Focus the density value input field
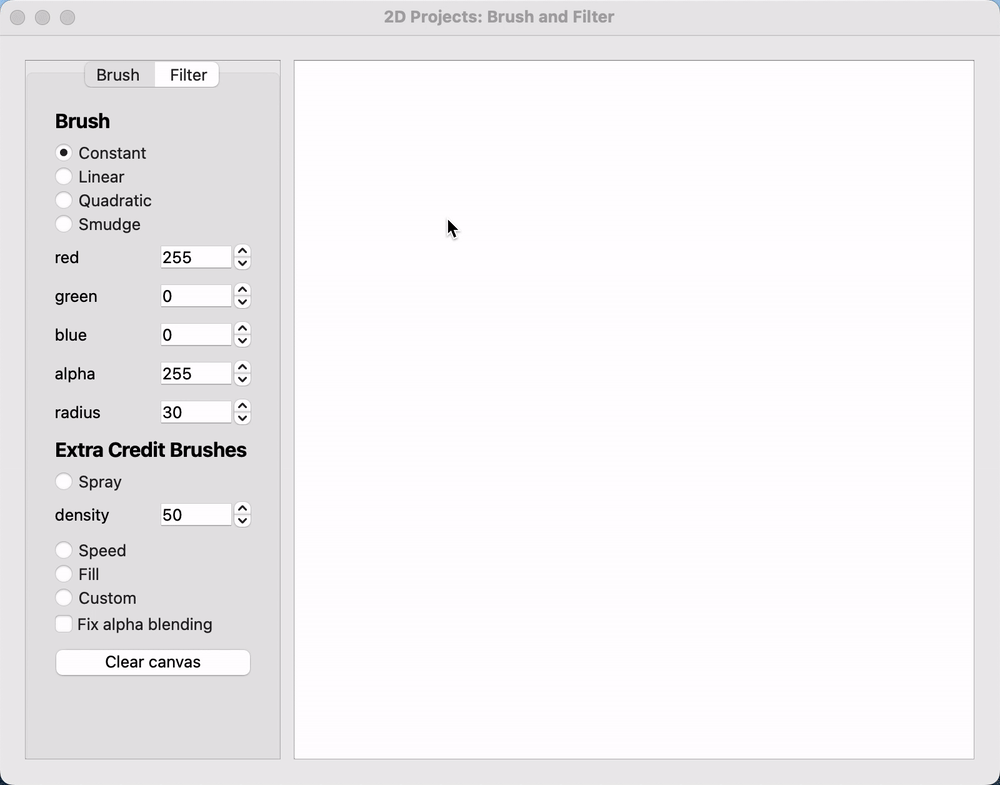 [x=195, y=515]
